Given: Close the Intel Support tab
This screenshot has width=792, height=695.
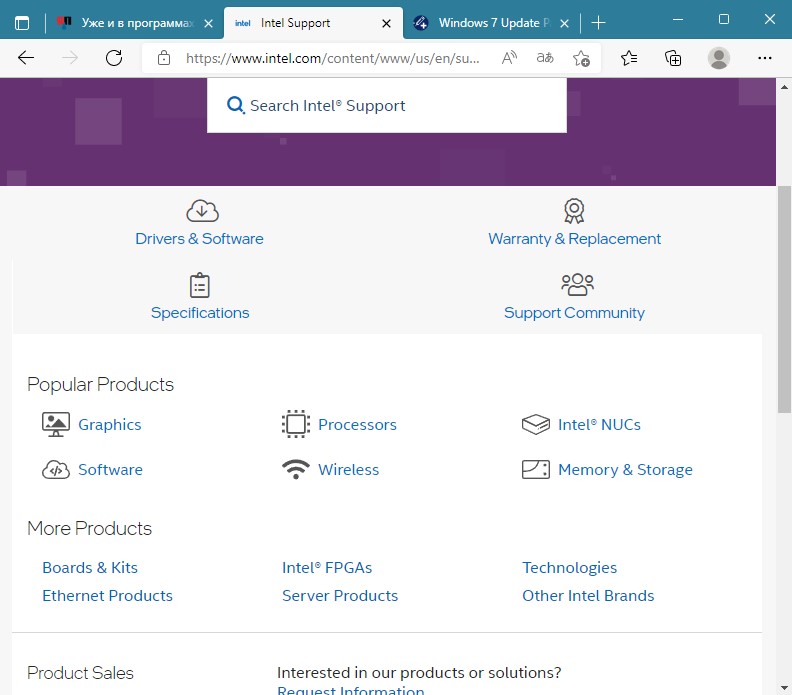Looking at the screenshot, I should pyautogui.click(x=386, y=23).
